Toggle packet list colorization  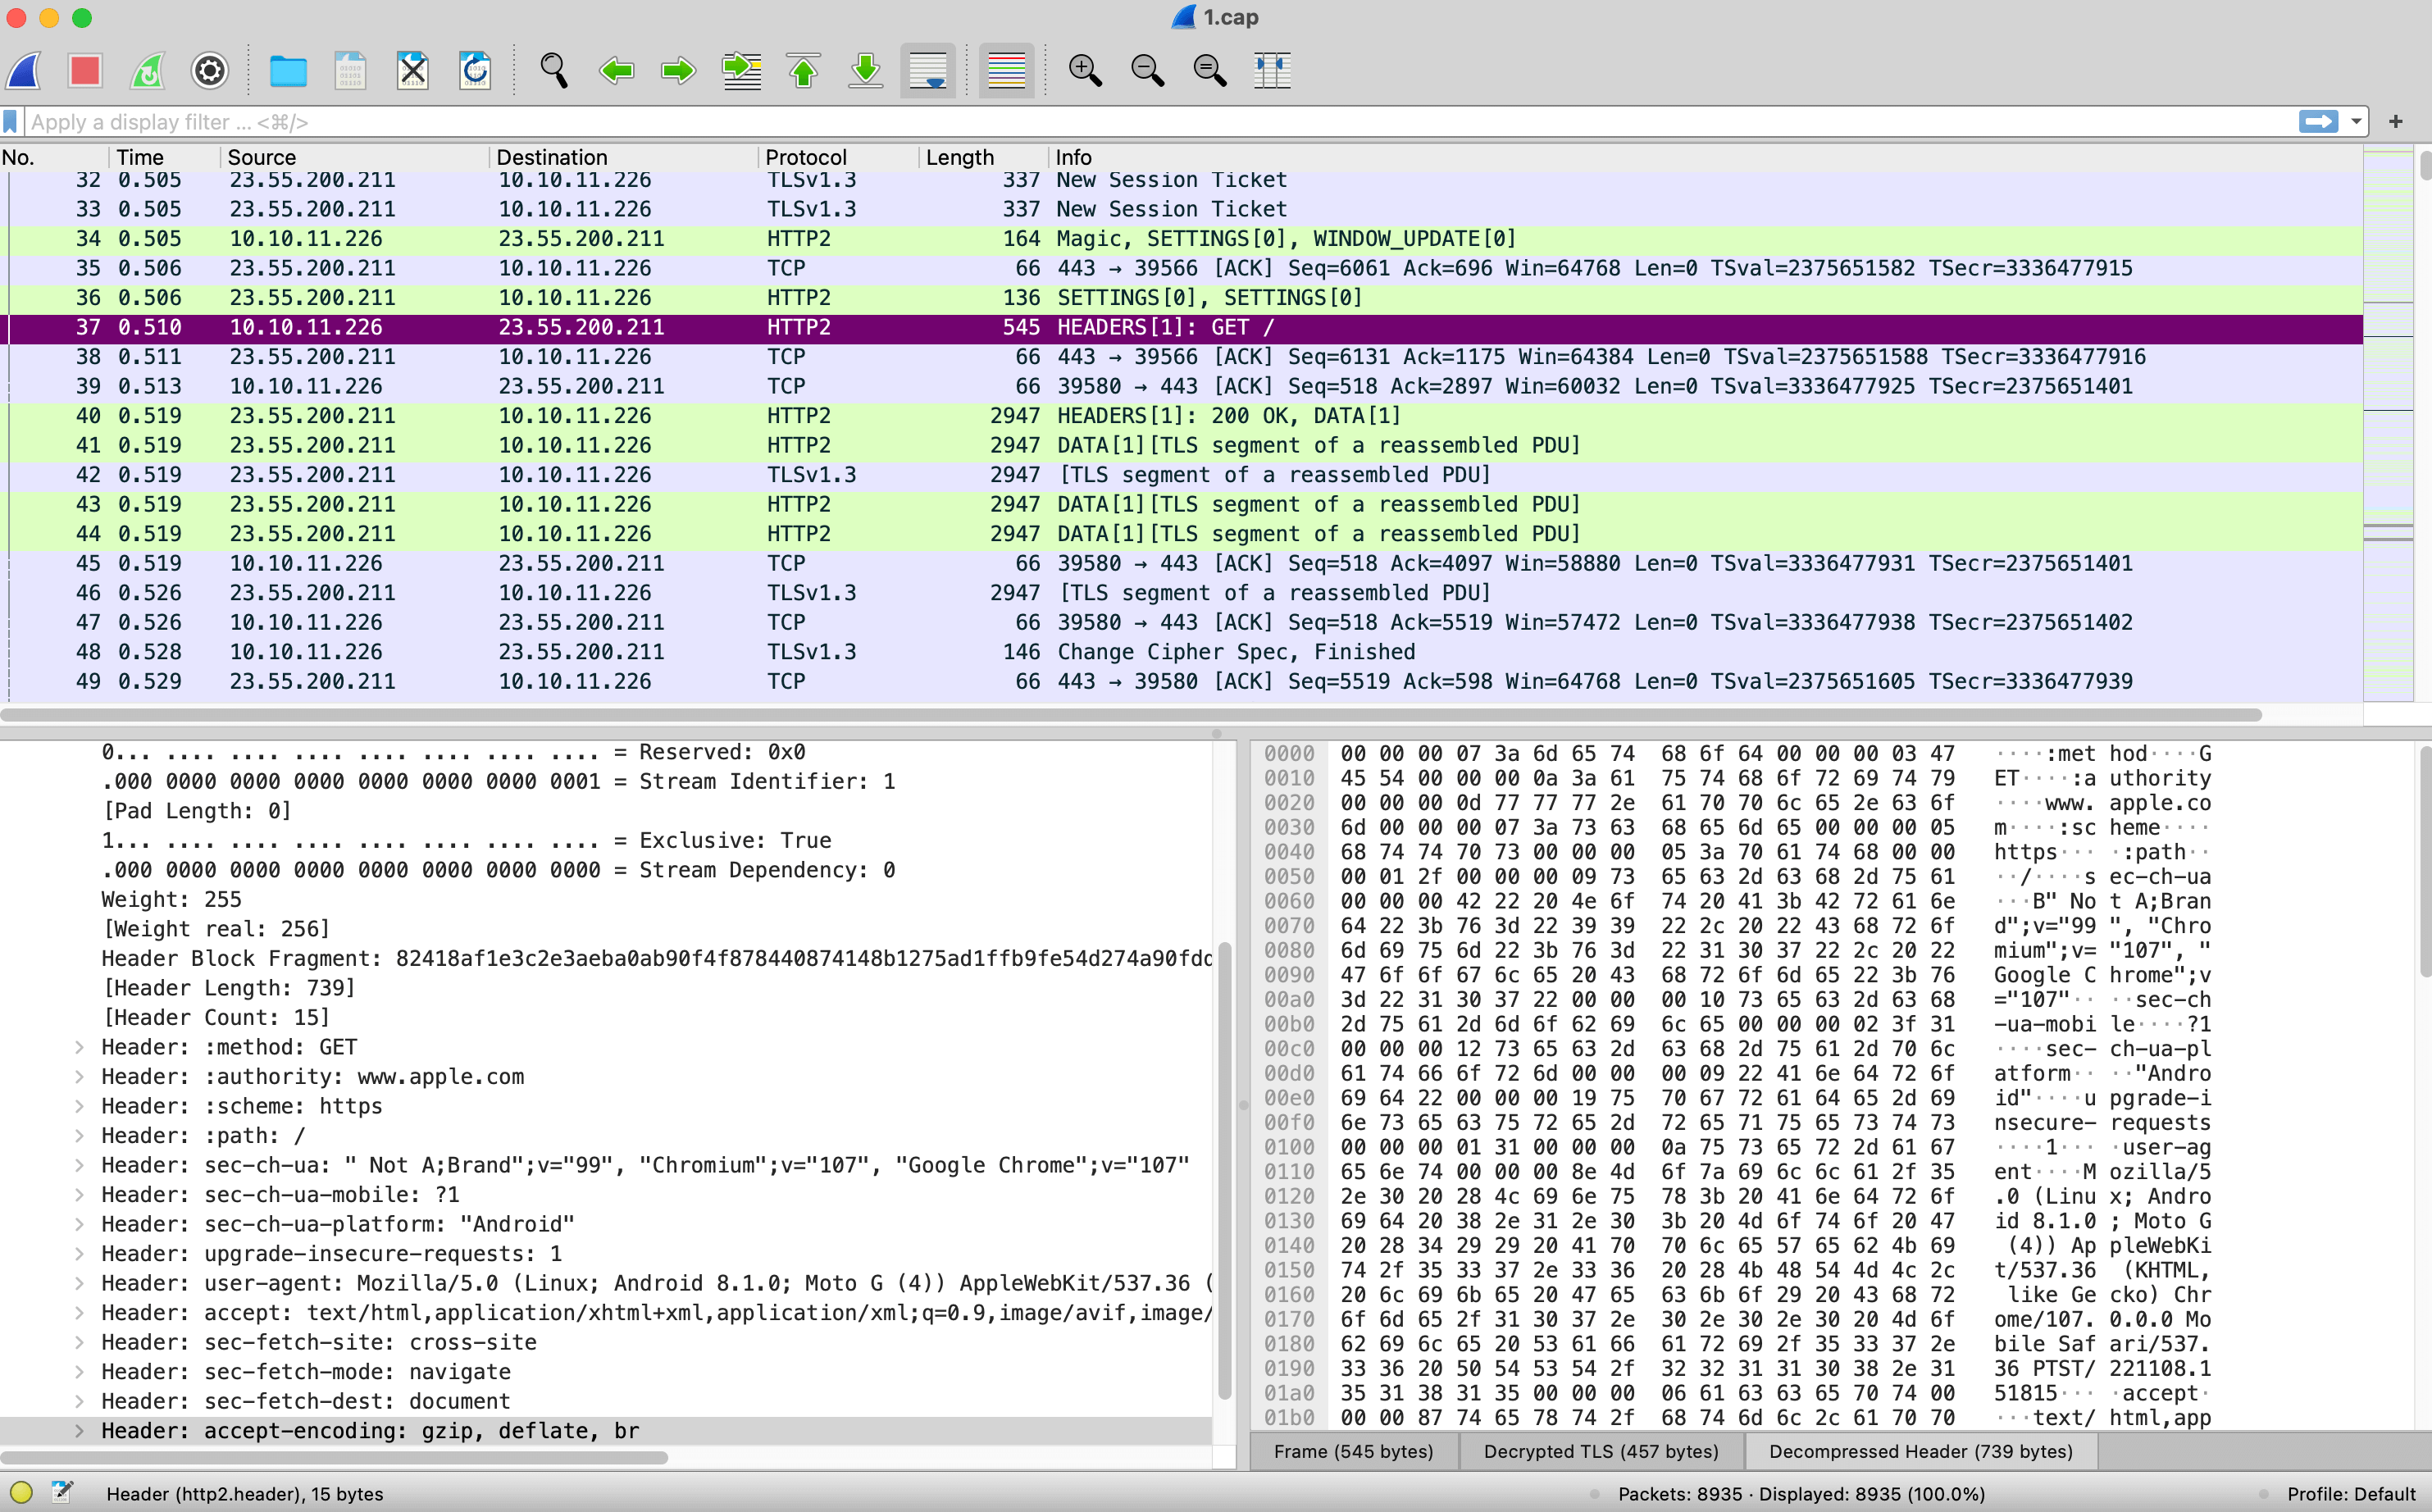click(1006, 71)
